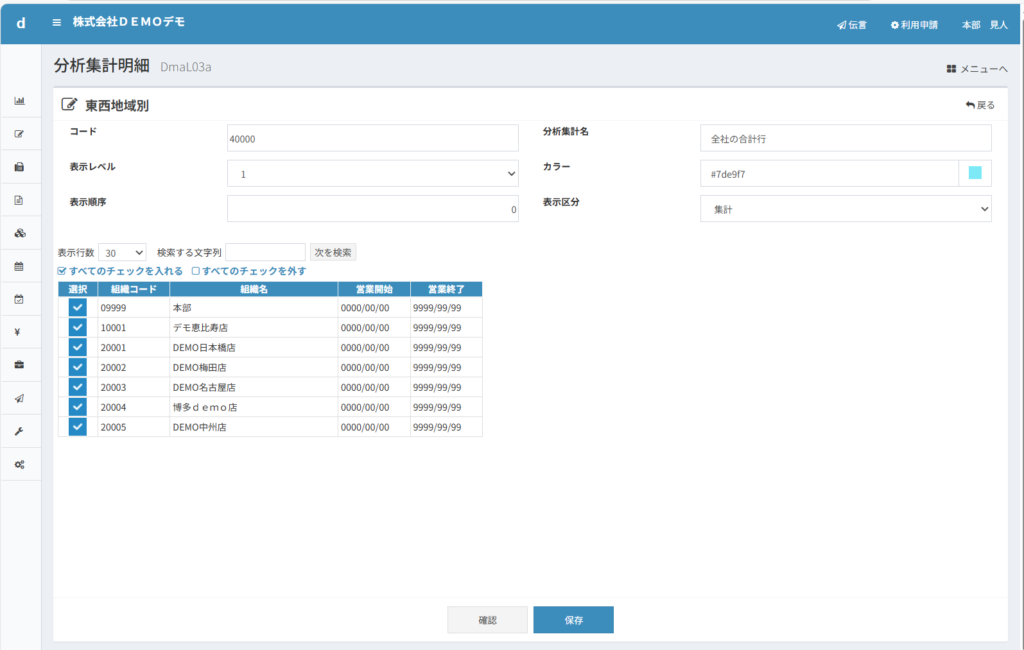1024x650 pixels.
Task: Open the briefcase sidebar icon
Action: [x=19, y=365]
